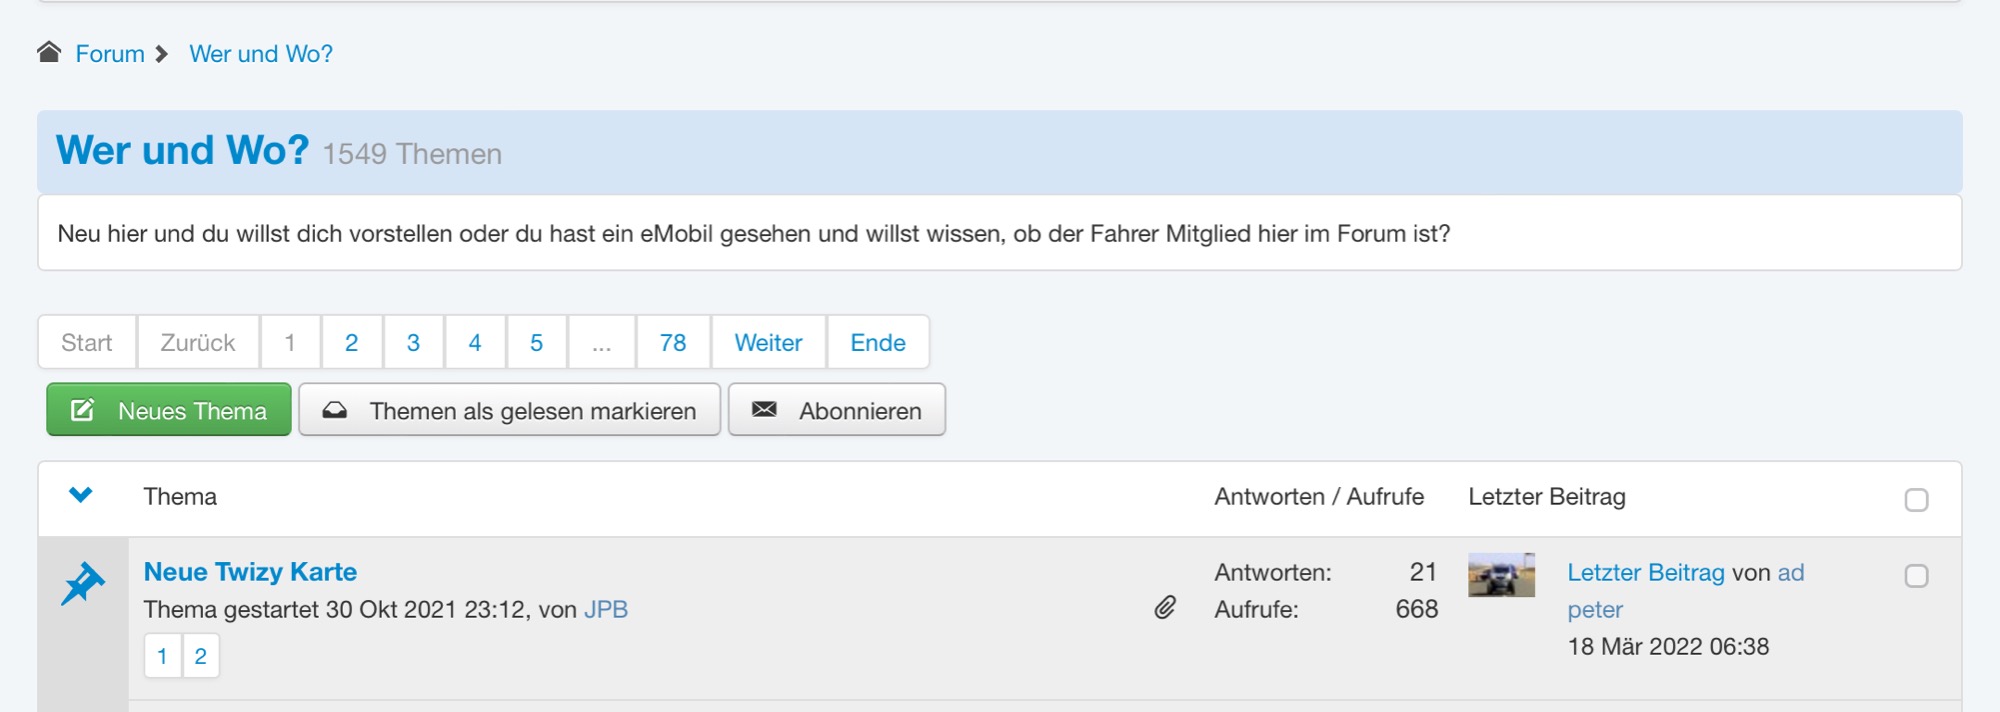Jump to page 78 in pagination
This screenshot has height=712, width=2000.
(673, 343)
